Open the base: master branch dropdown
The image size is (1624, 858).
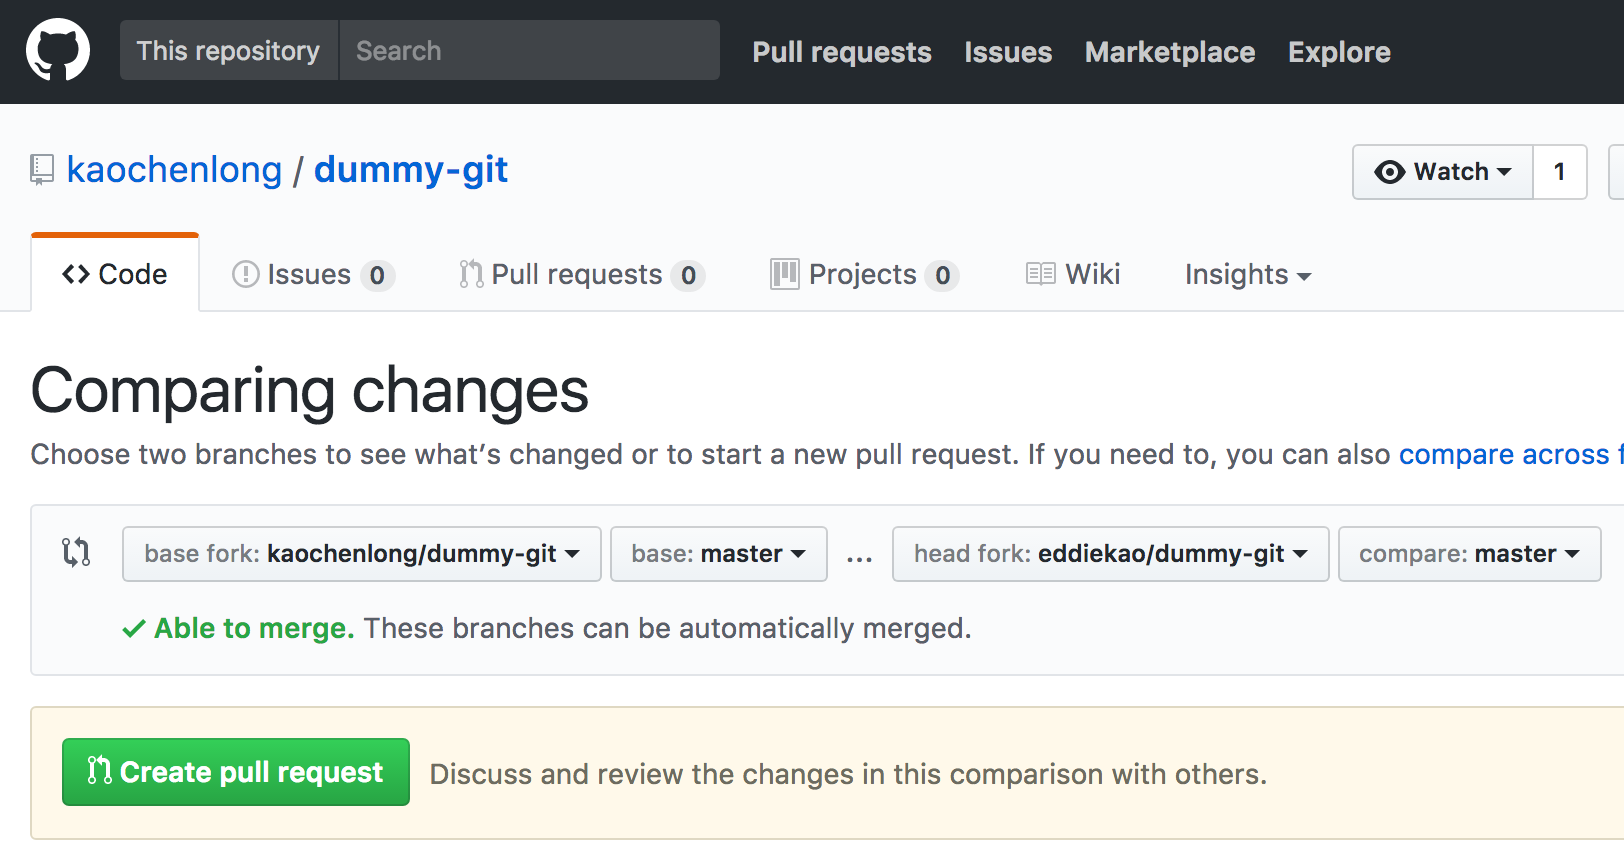718,554
